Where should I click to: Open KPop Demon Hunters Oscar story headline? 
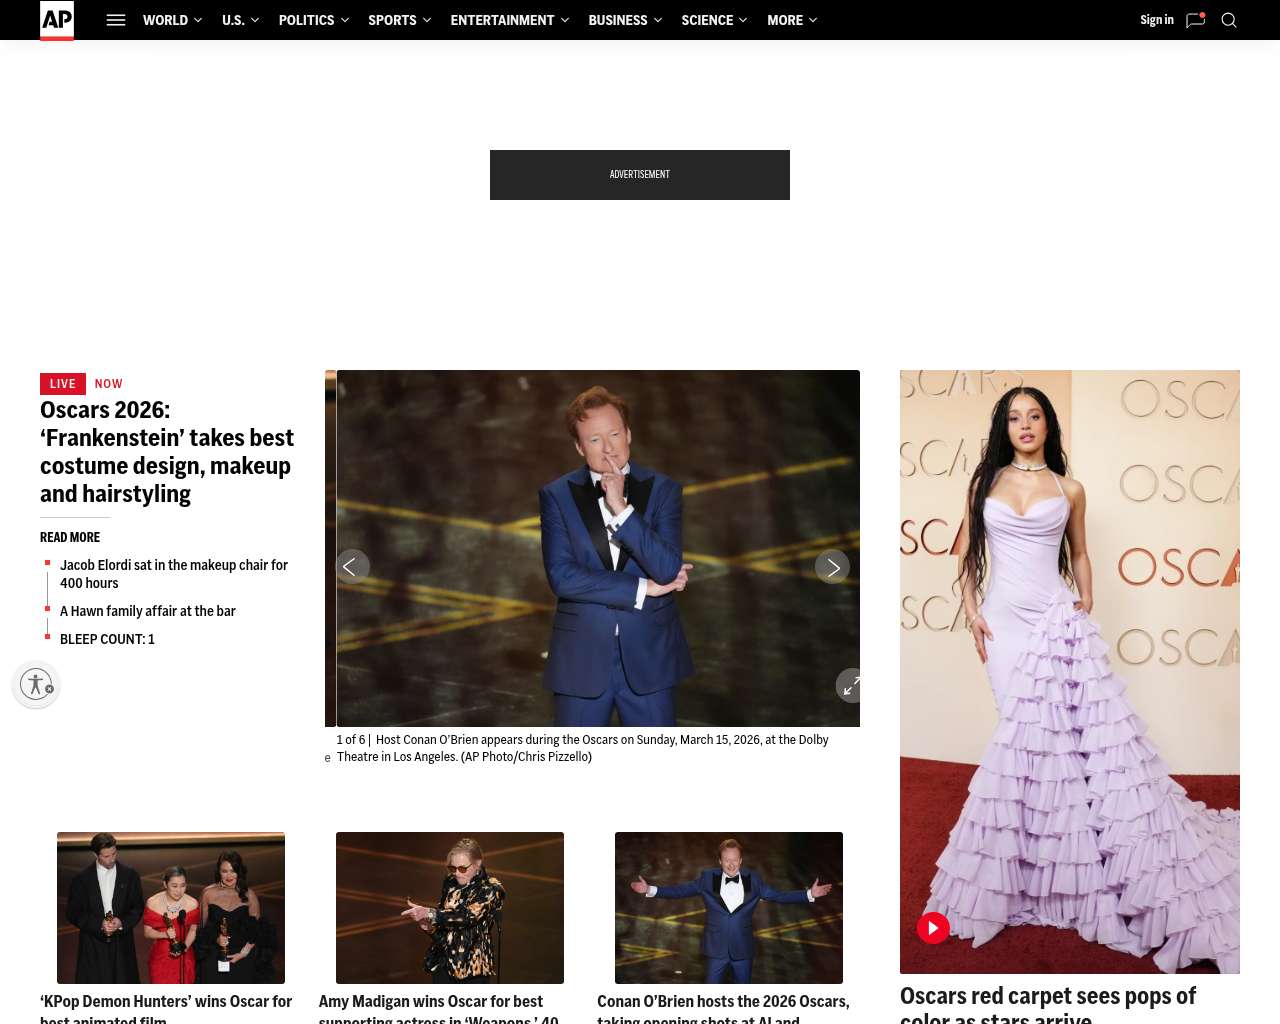point(166,1008)
